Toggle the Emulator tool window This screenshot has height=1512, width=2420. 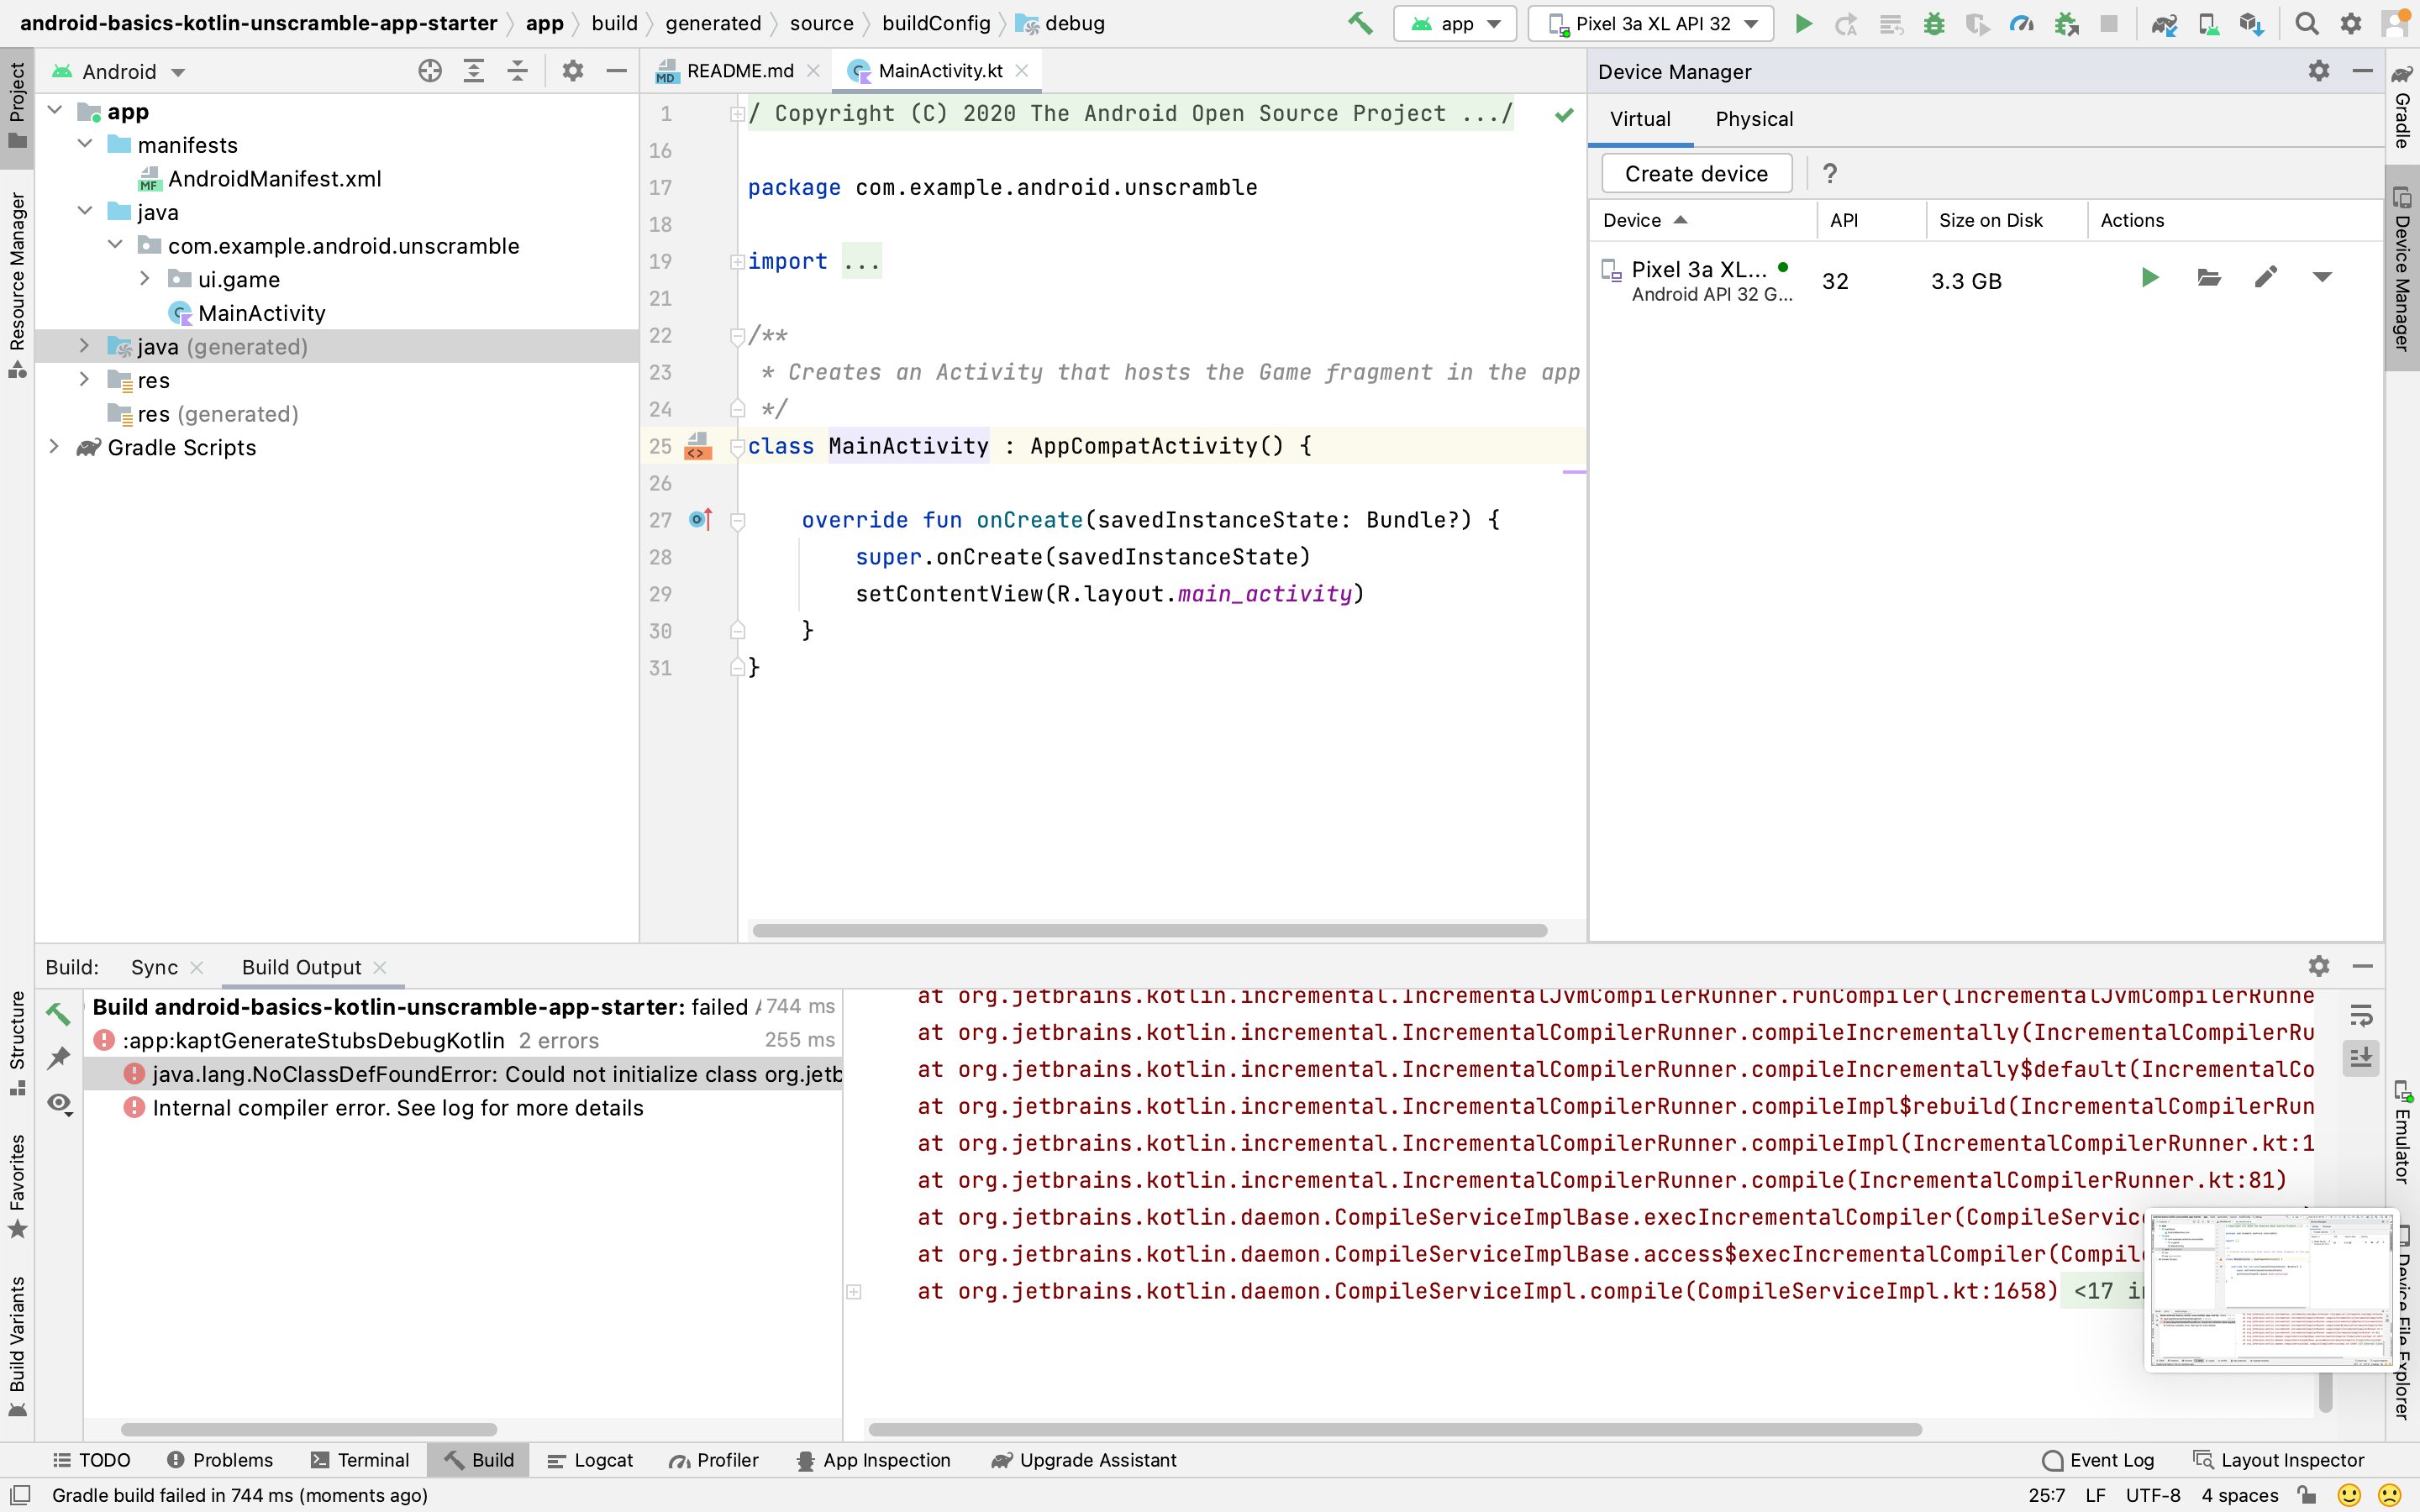tap(2402, 1132)
